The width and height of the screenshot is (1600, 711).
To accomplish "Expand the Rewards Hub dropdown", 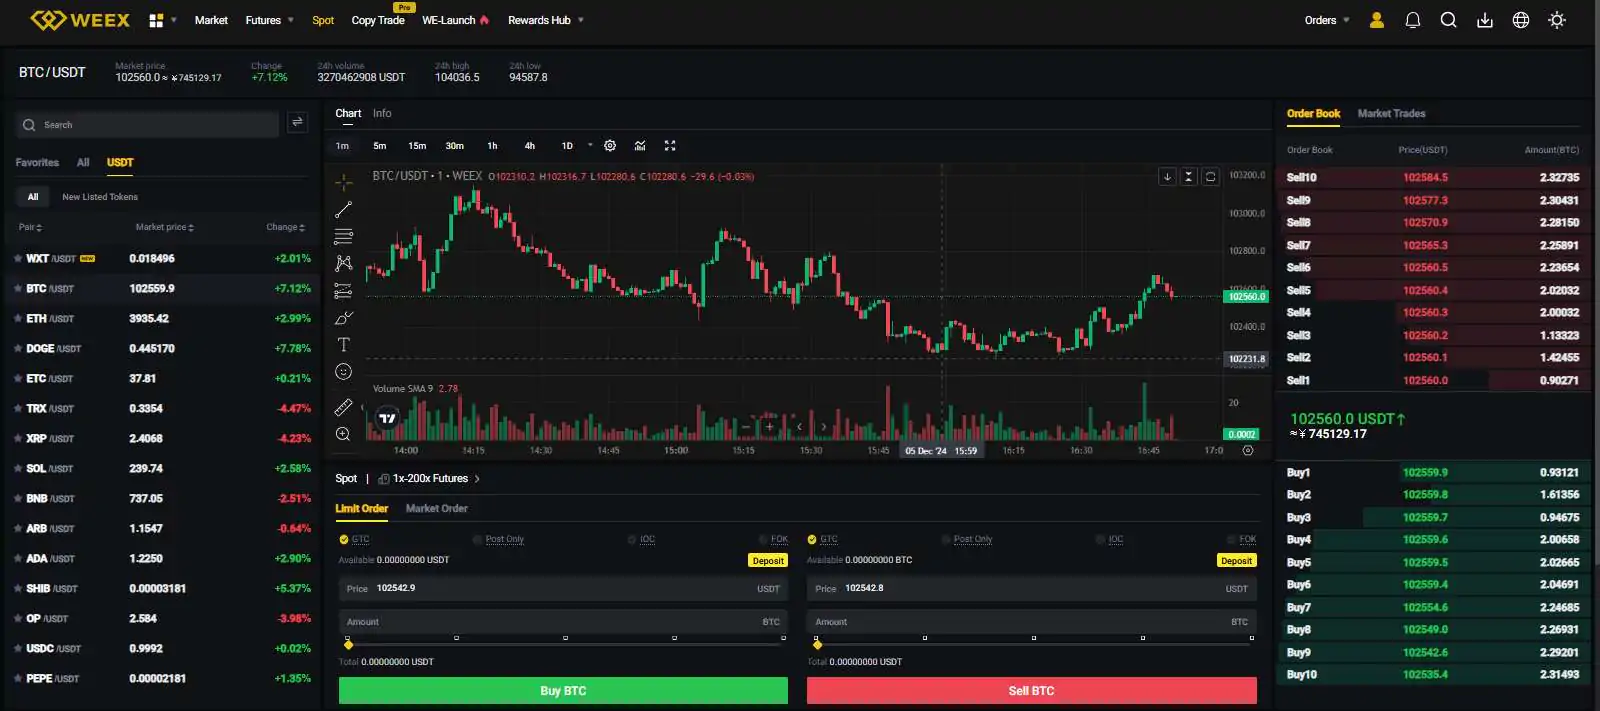I will tap(546, 20).
